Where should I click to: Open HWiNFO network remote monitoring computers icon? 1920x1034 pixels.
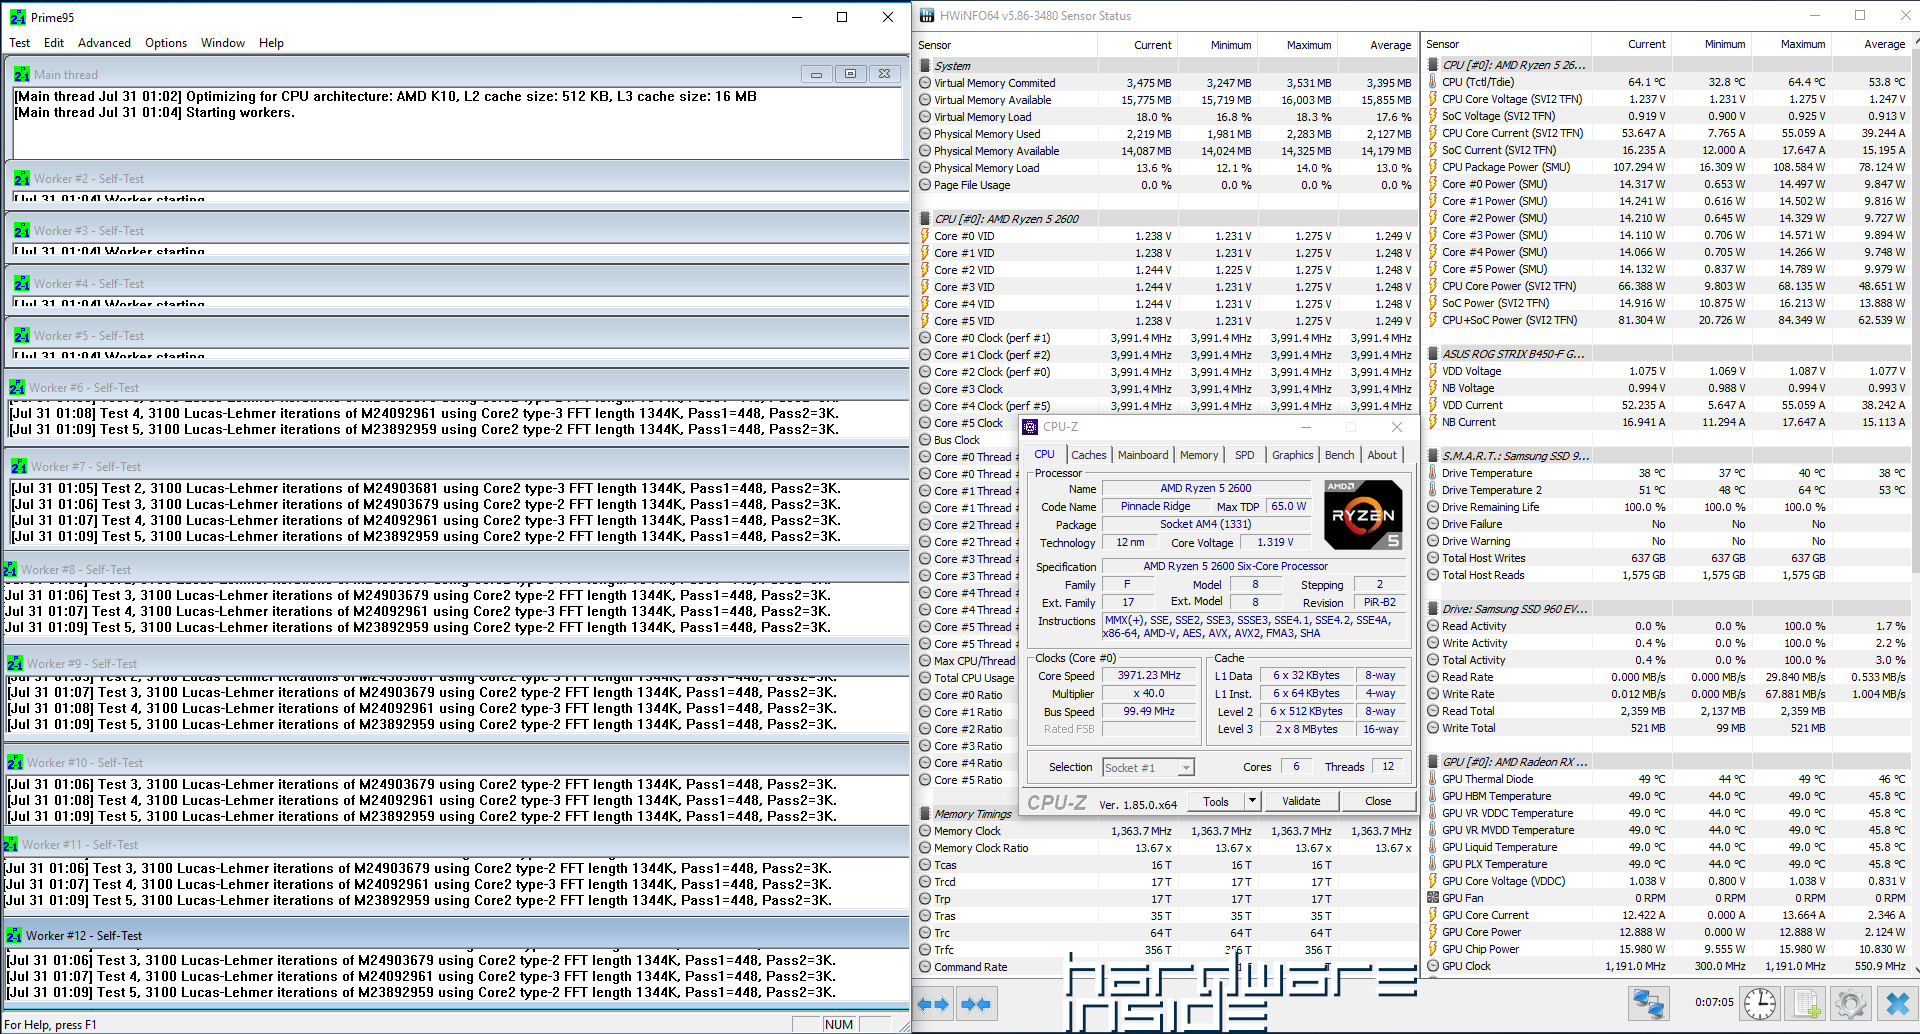coord(1647,1003)
